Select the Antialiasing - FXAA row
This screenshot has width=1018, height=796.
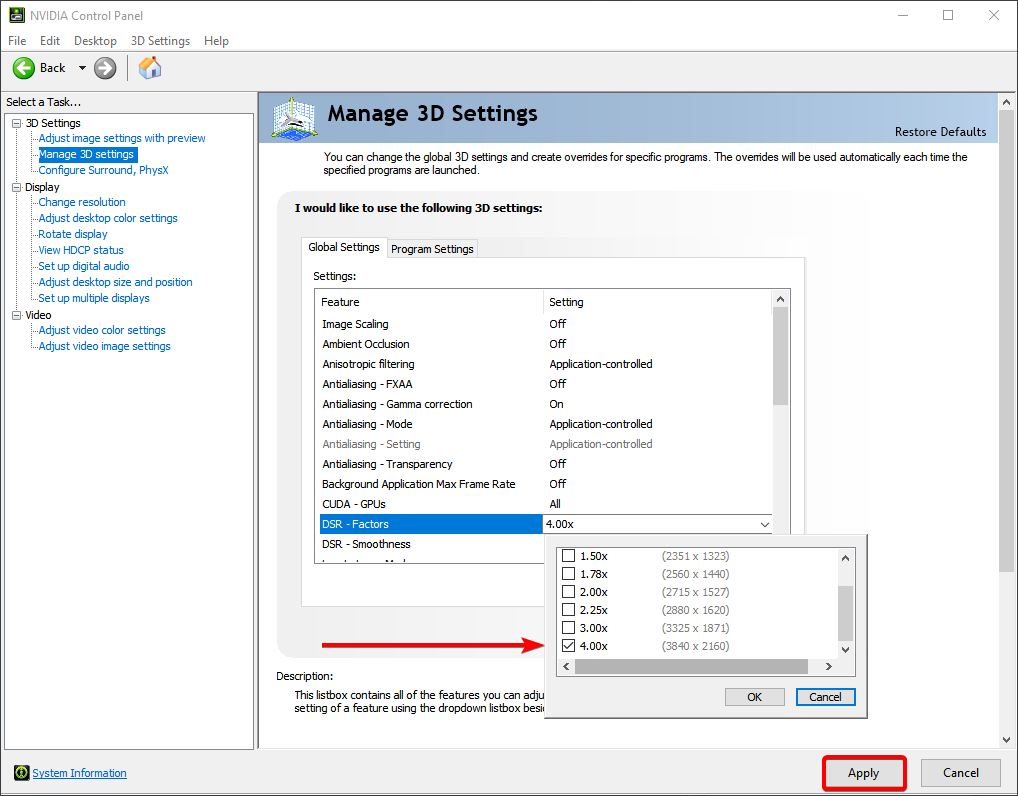point(545,384)
